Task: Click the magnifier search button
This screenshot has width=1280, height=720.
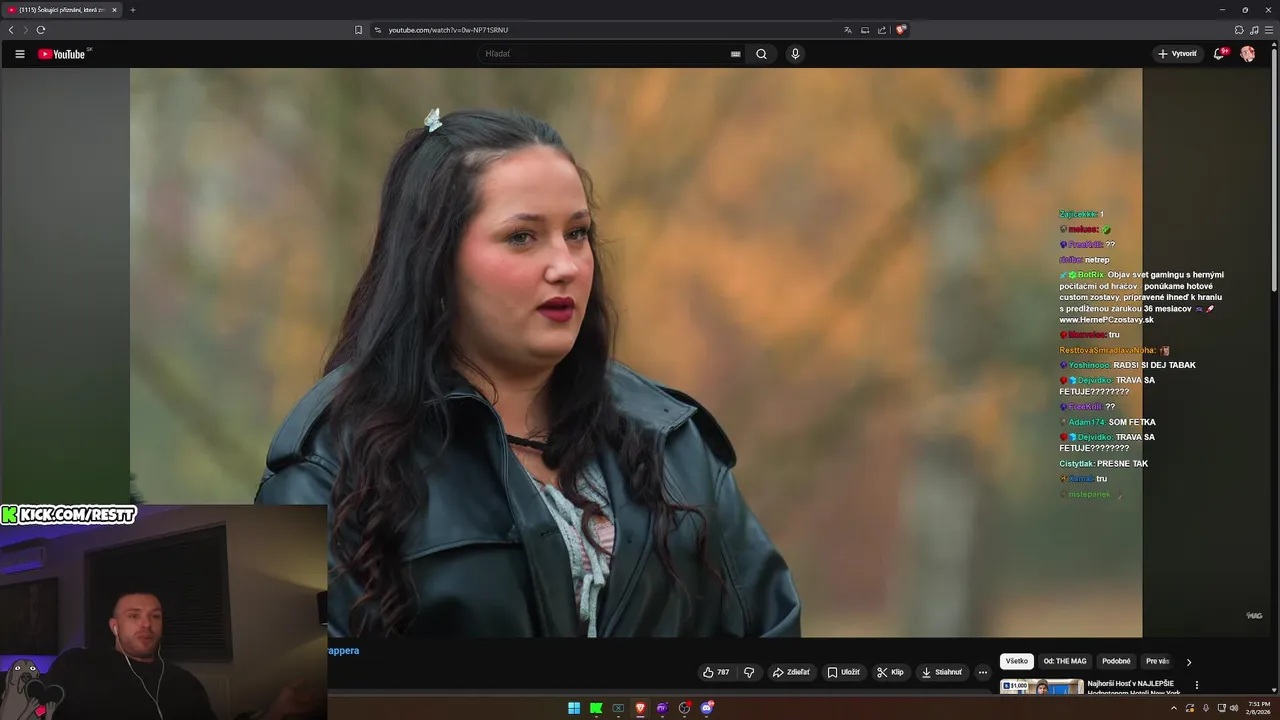Action: [761, 54]
